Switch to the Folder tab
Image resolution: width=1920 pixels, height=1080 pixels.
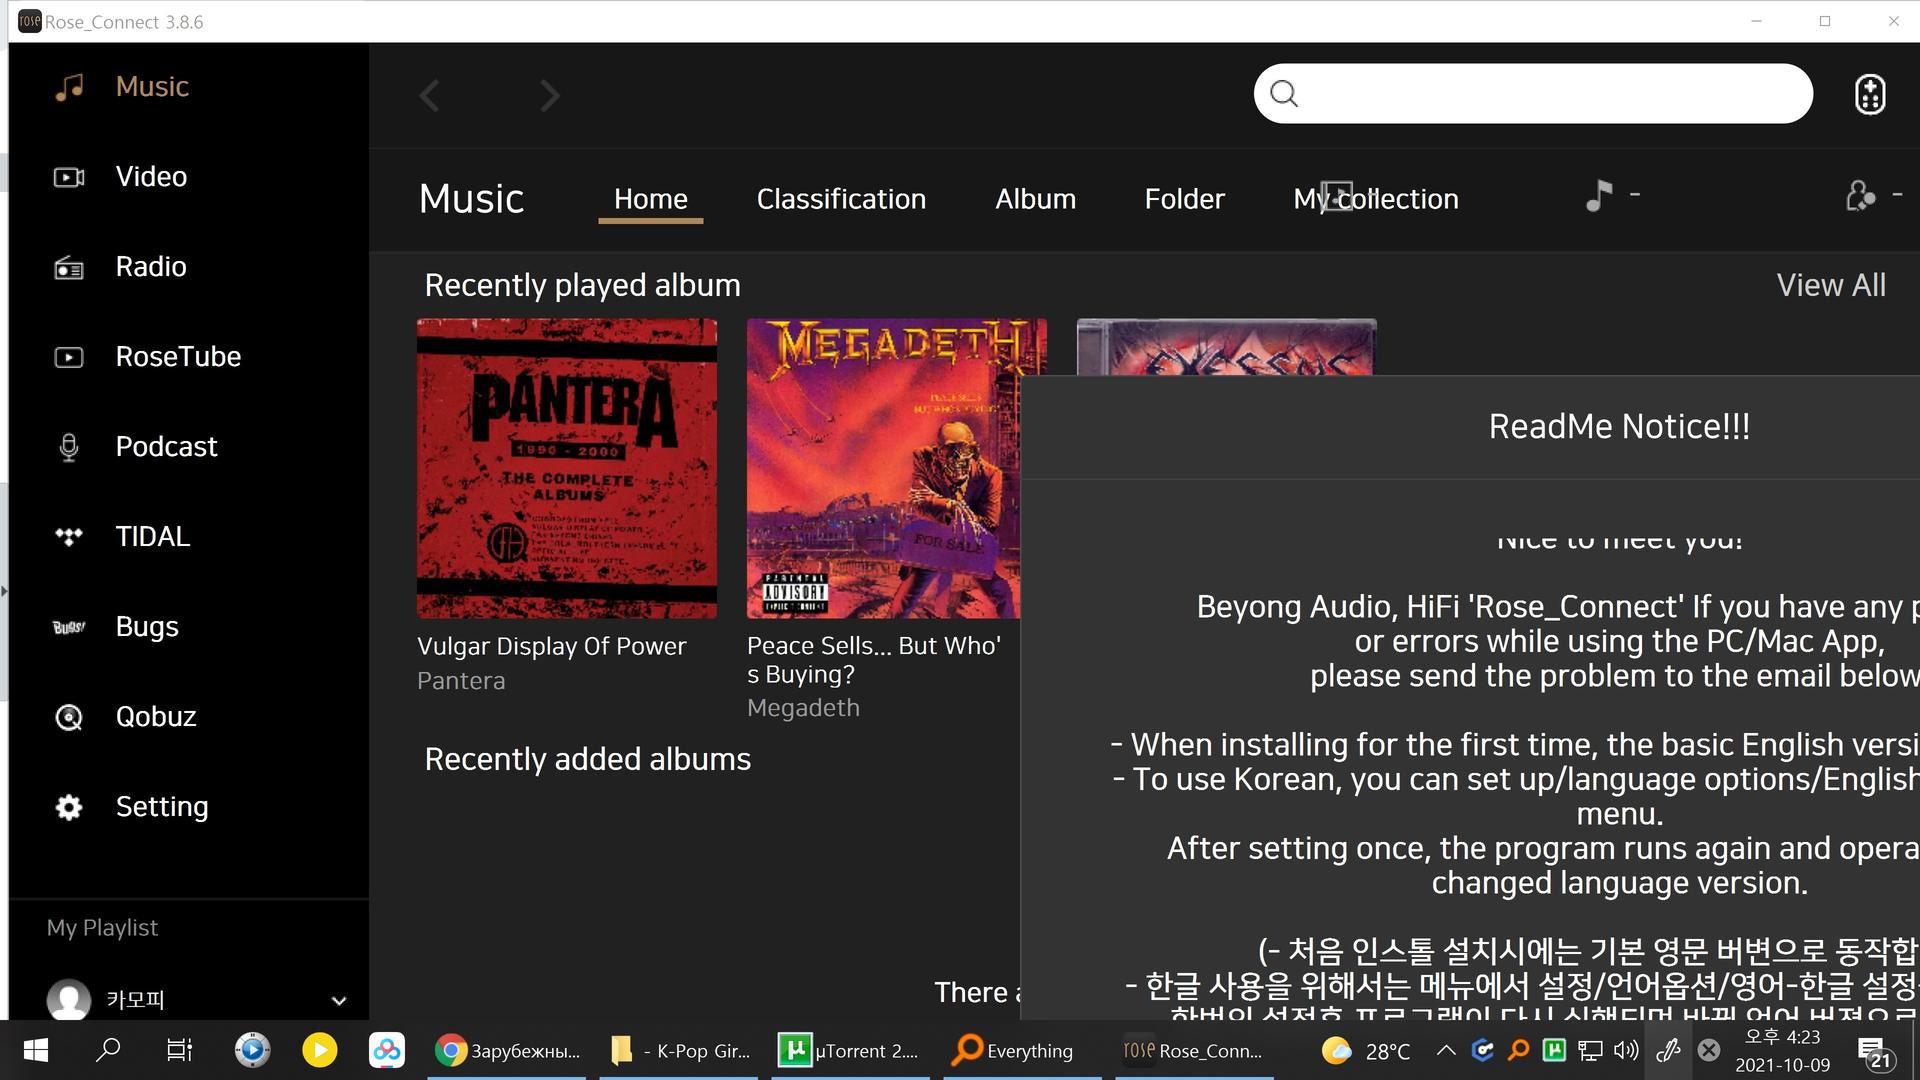(x=1184, y=199)
